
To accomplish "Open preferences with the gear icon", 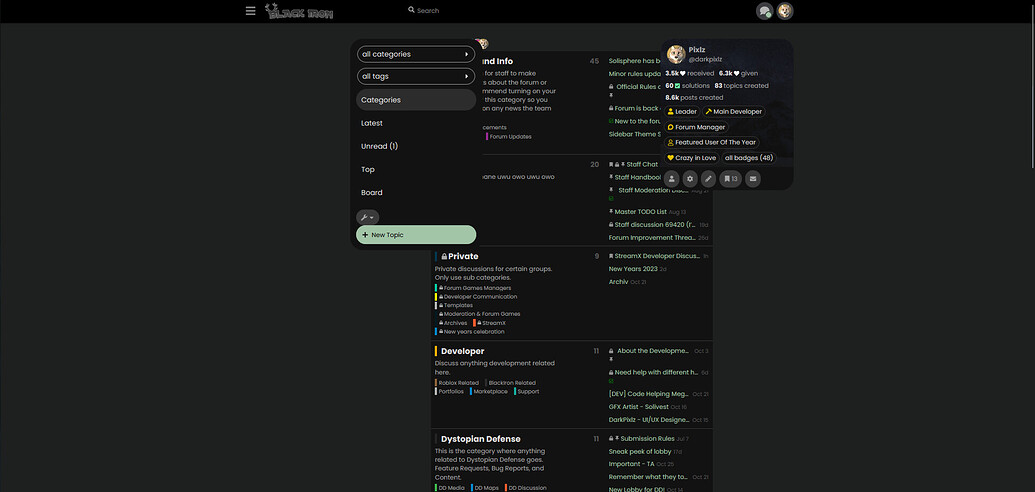I will pyautogui.click(x=690, y=178).
